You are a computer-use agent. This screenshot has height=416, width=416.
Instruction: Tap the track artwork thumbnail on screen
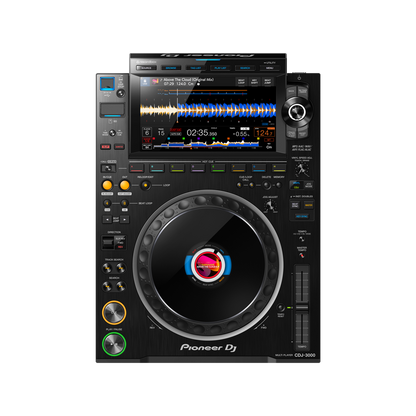tap(155, 81)
